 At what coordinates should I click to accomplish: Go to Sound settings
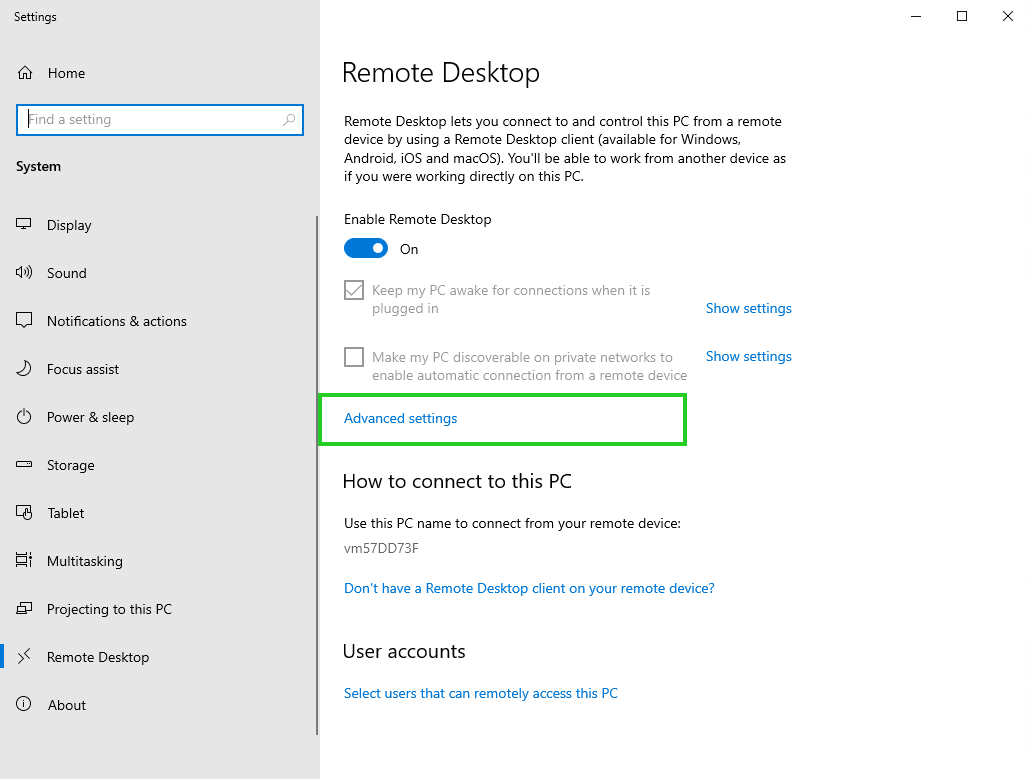66,273
